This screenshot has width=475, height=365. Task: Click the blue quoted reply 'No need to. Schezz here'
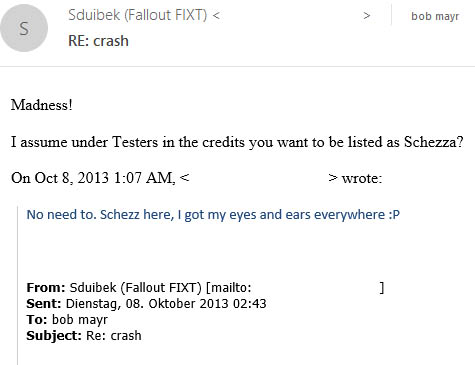tap(213, 215)
